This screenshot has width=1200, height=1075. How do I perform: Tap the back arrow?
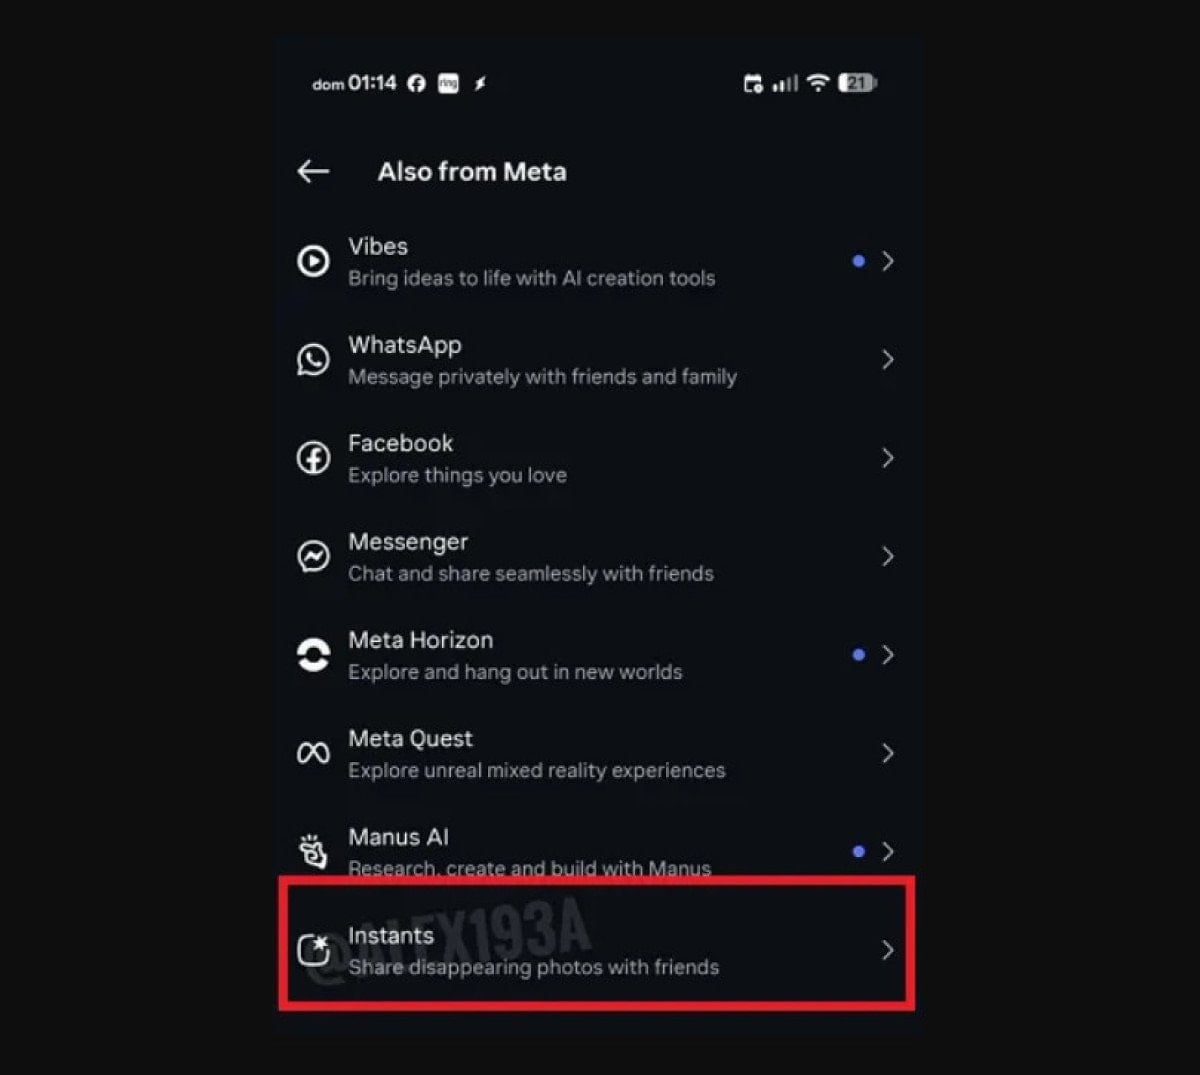coord(313,172)
